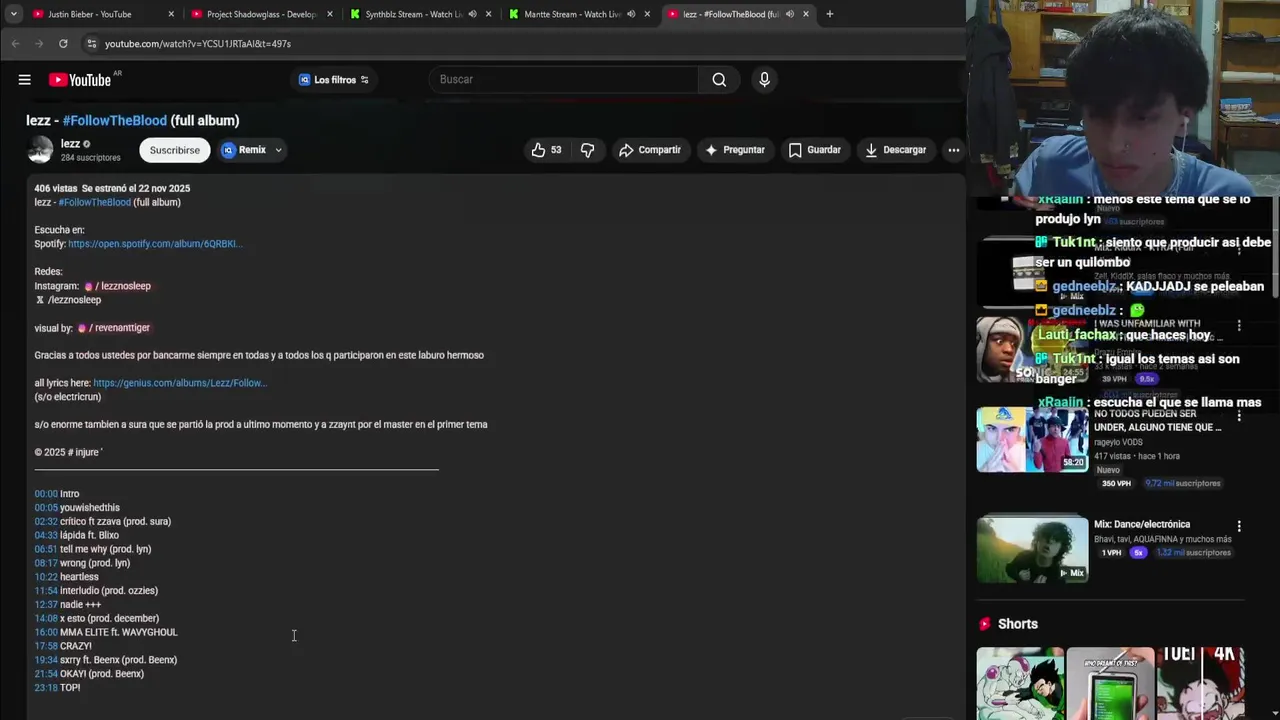Mute the Mantte Stream tab audio
Viewport: 1280px width, 720px height.
[631, 14]
